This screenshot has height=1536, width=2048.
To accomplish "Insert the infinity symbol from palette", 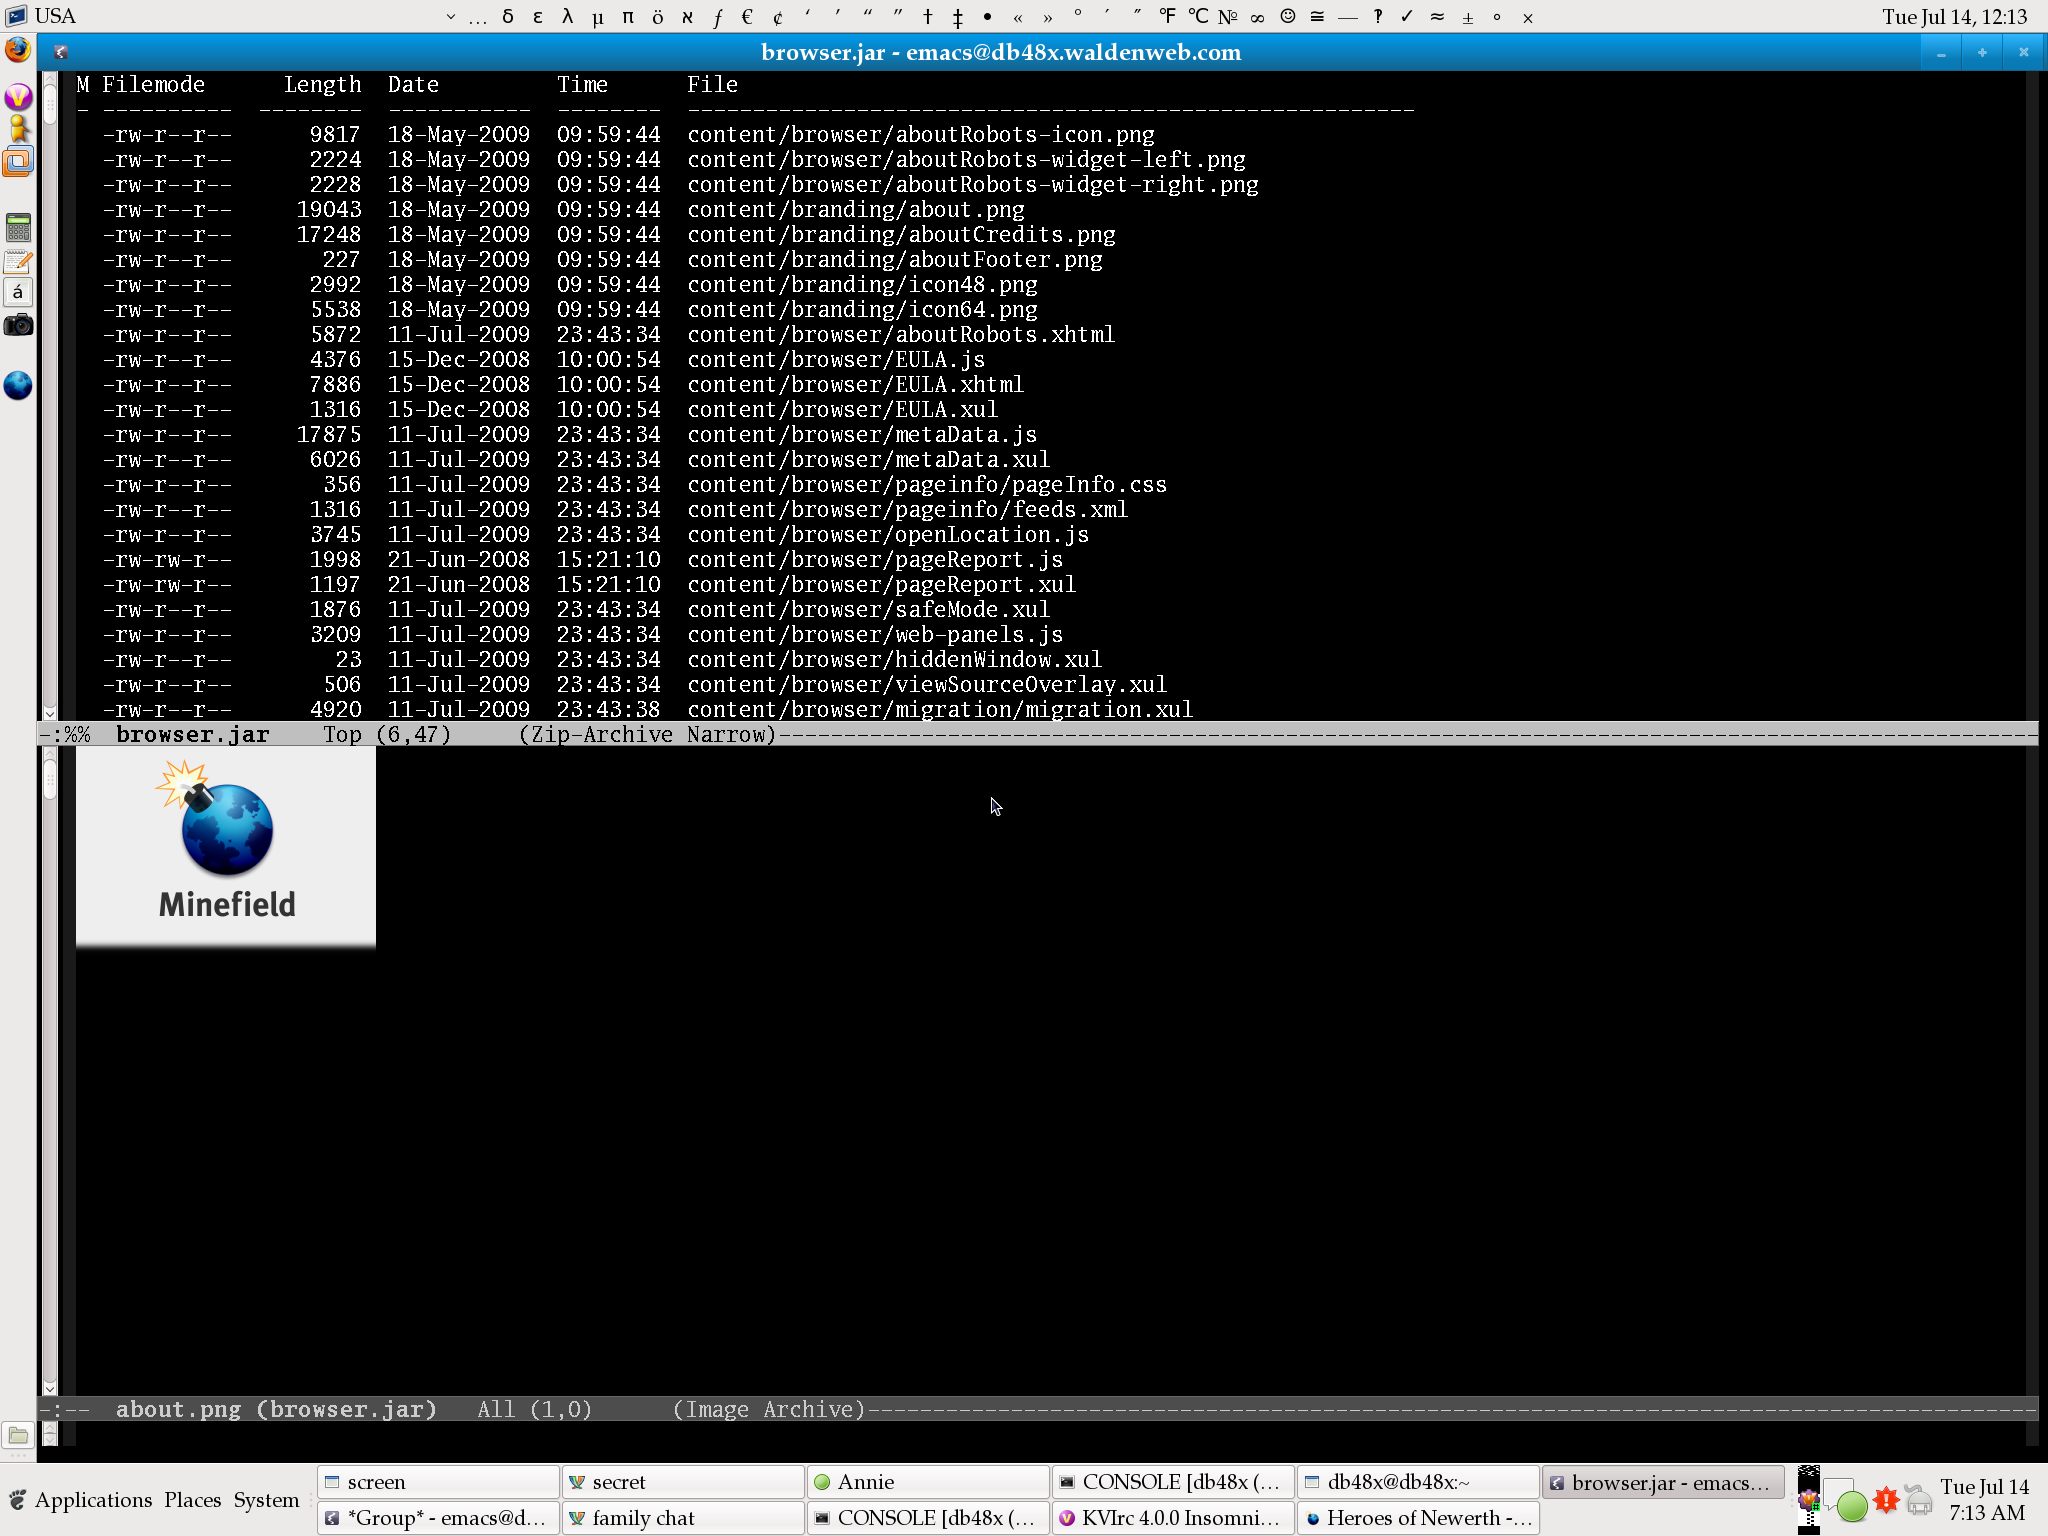I will (x=1258, y=17).
